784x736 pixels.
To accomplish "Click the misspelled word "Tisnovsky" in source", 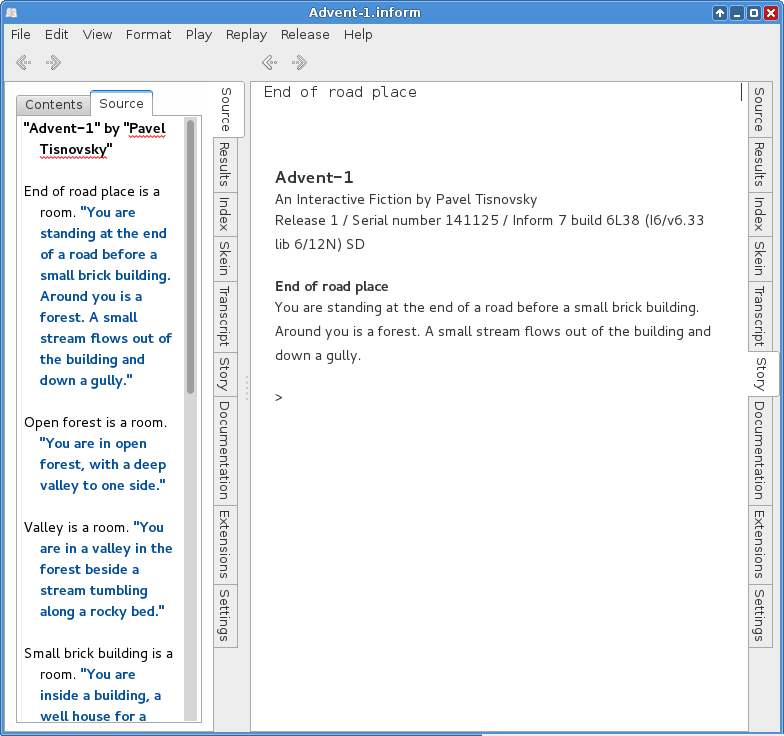I will [x=74, y=150].
